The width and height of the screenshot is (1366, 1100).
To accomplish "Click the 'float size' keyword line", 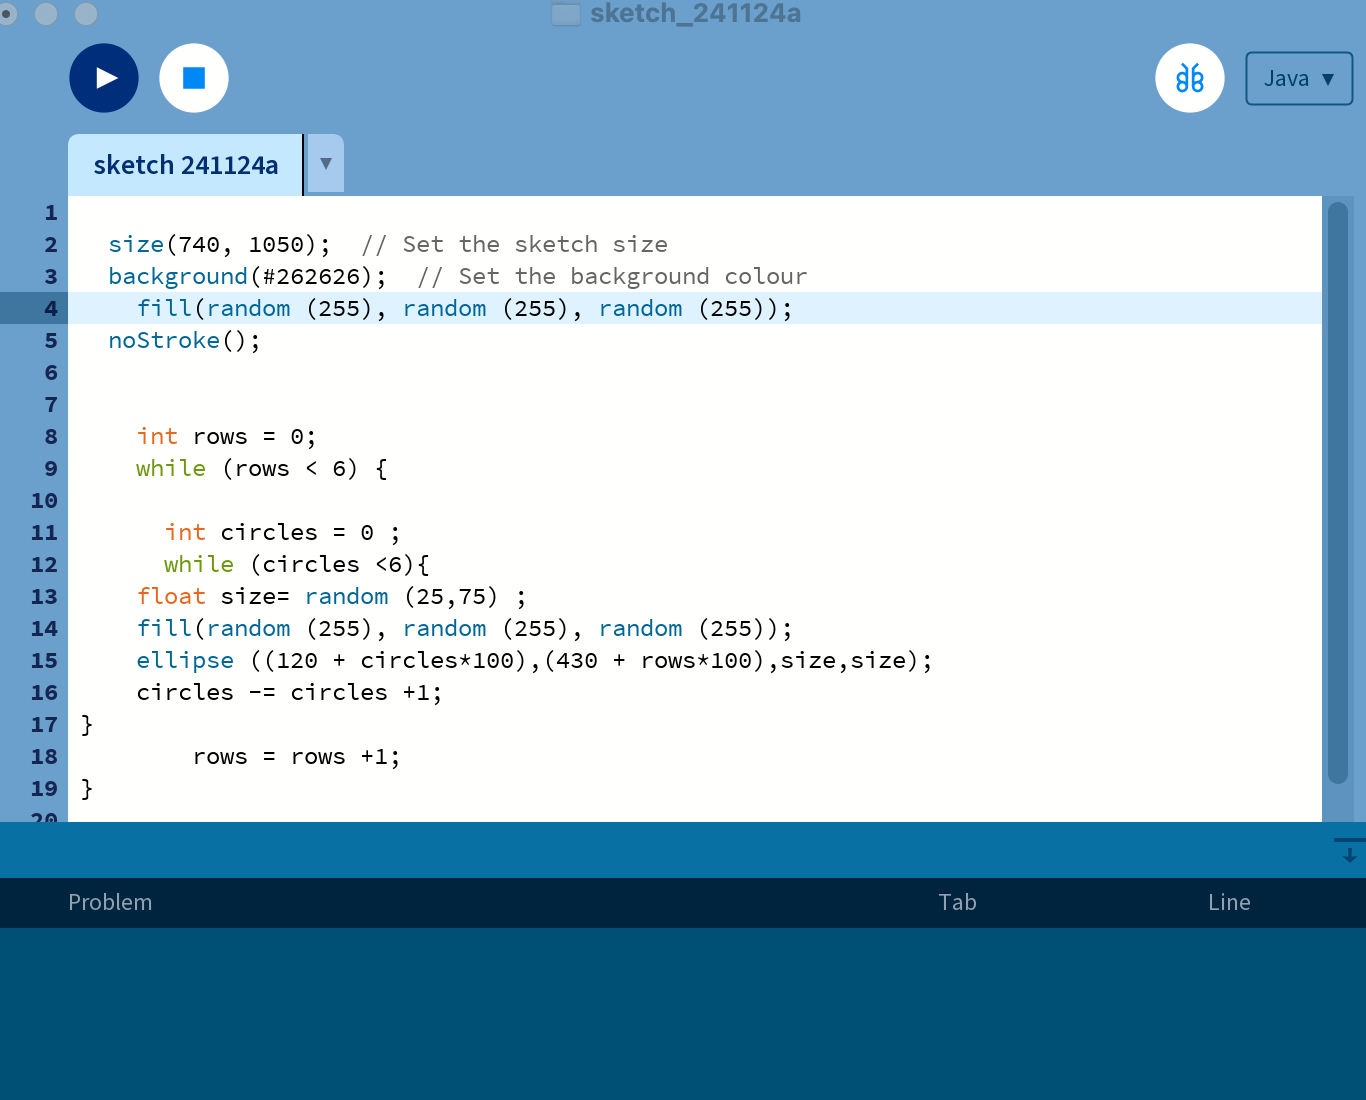I will (x=171, y=597).
